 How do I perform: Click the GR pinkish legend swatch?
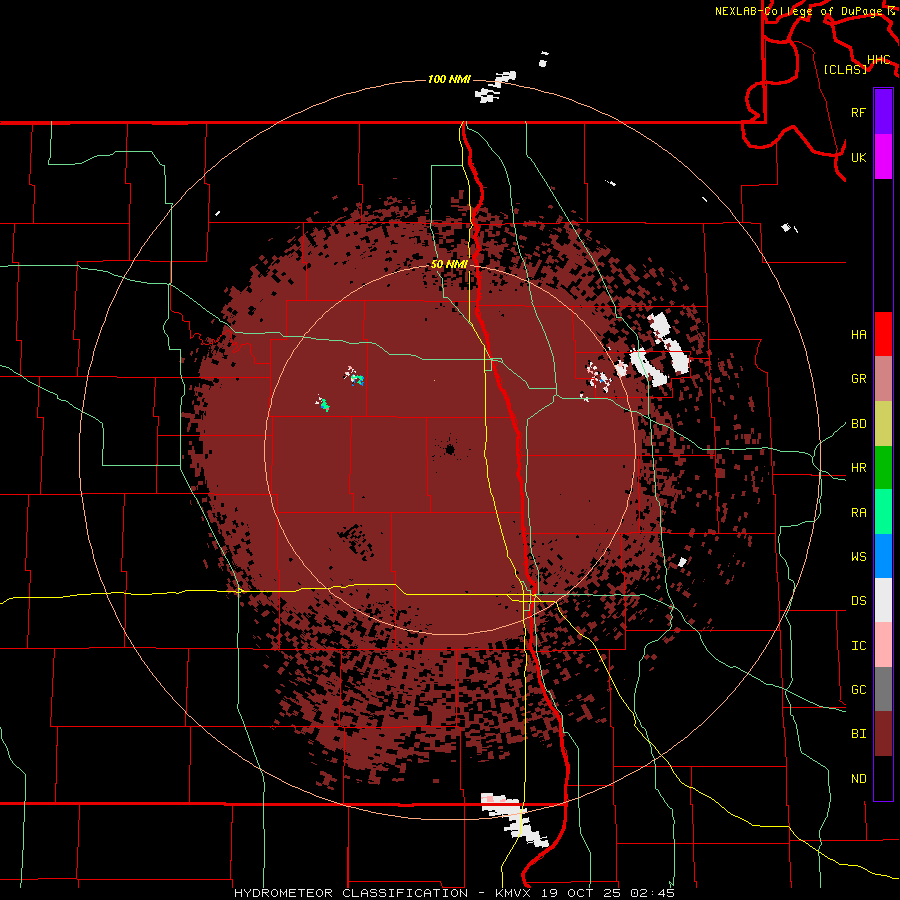click(883, 379)
